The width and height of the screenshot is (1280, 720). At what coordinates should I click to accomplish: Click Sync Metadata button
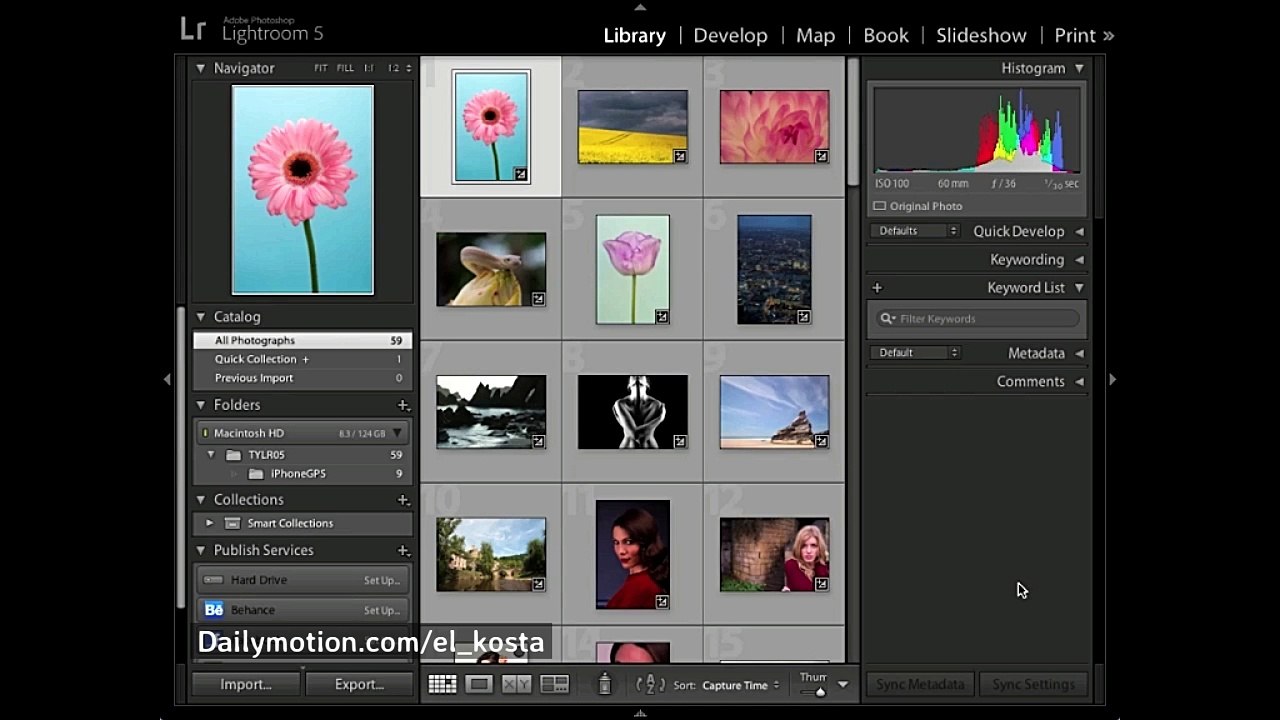click(920, 684)
